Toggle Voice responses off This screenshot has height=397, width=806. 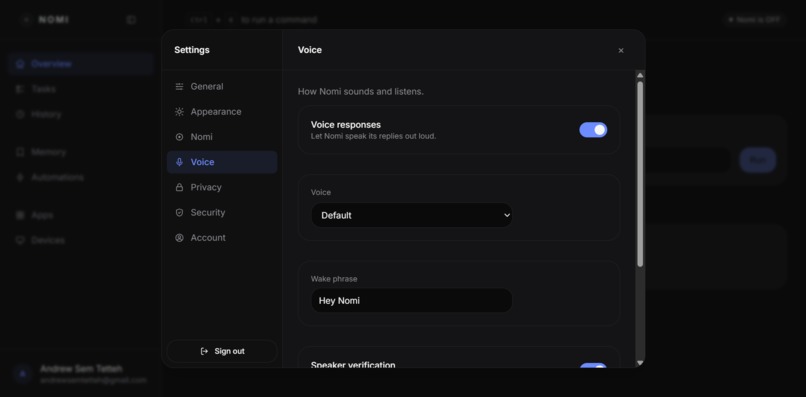(593, 130)
